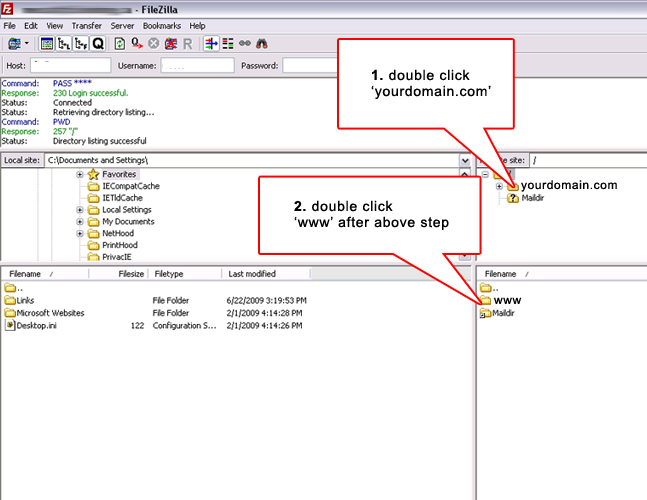This screenshot has height=500, width=647.
Task: Expand the NetHood tree node
Action: (80, 233)
